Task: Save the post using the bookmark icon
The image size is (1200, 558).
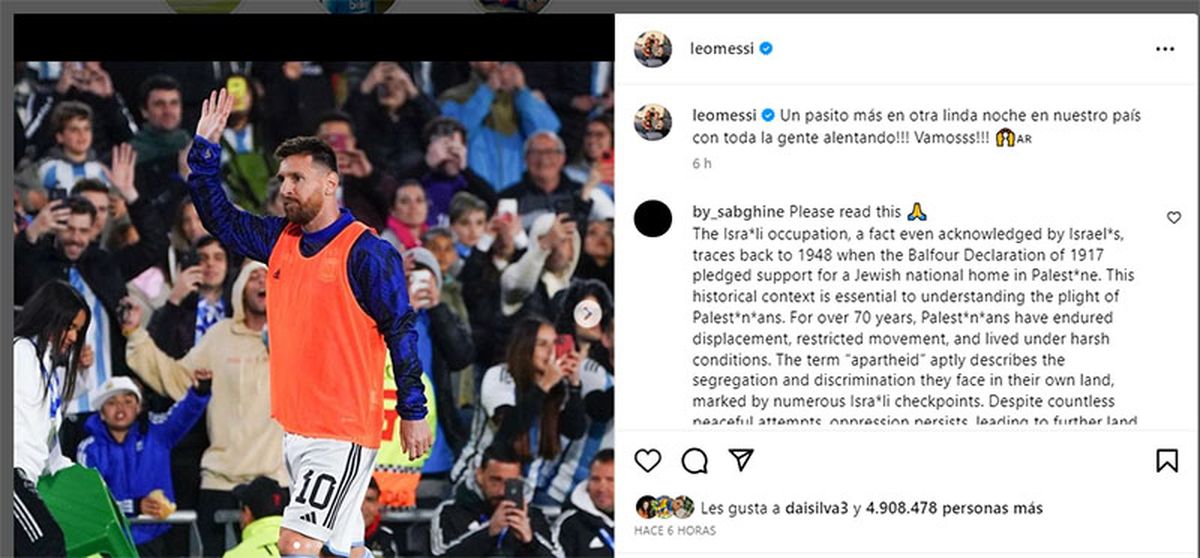Action: tap(1167, 460)
